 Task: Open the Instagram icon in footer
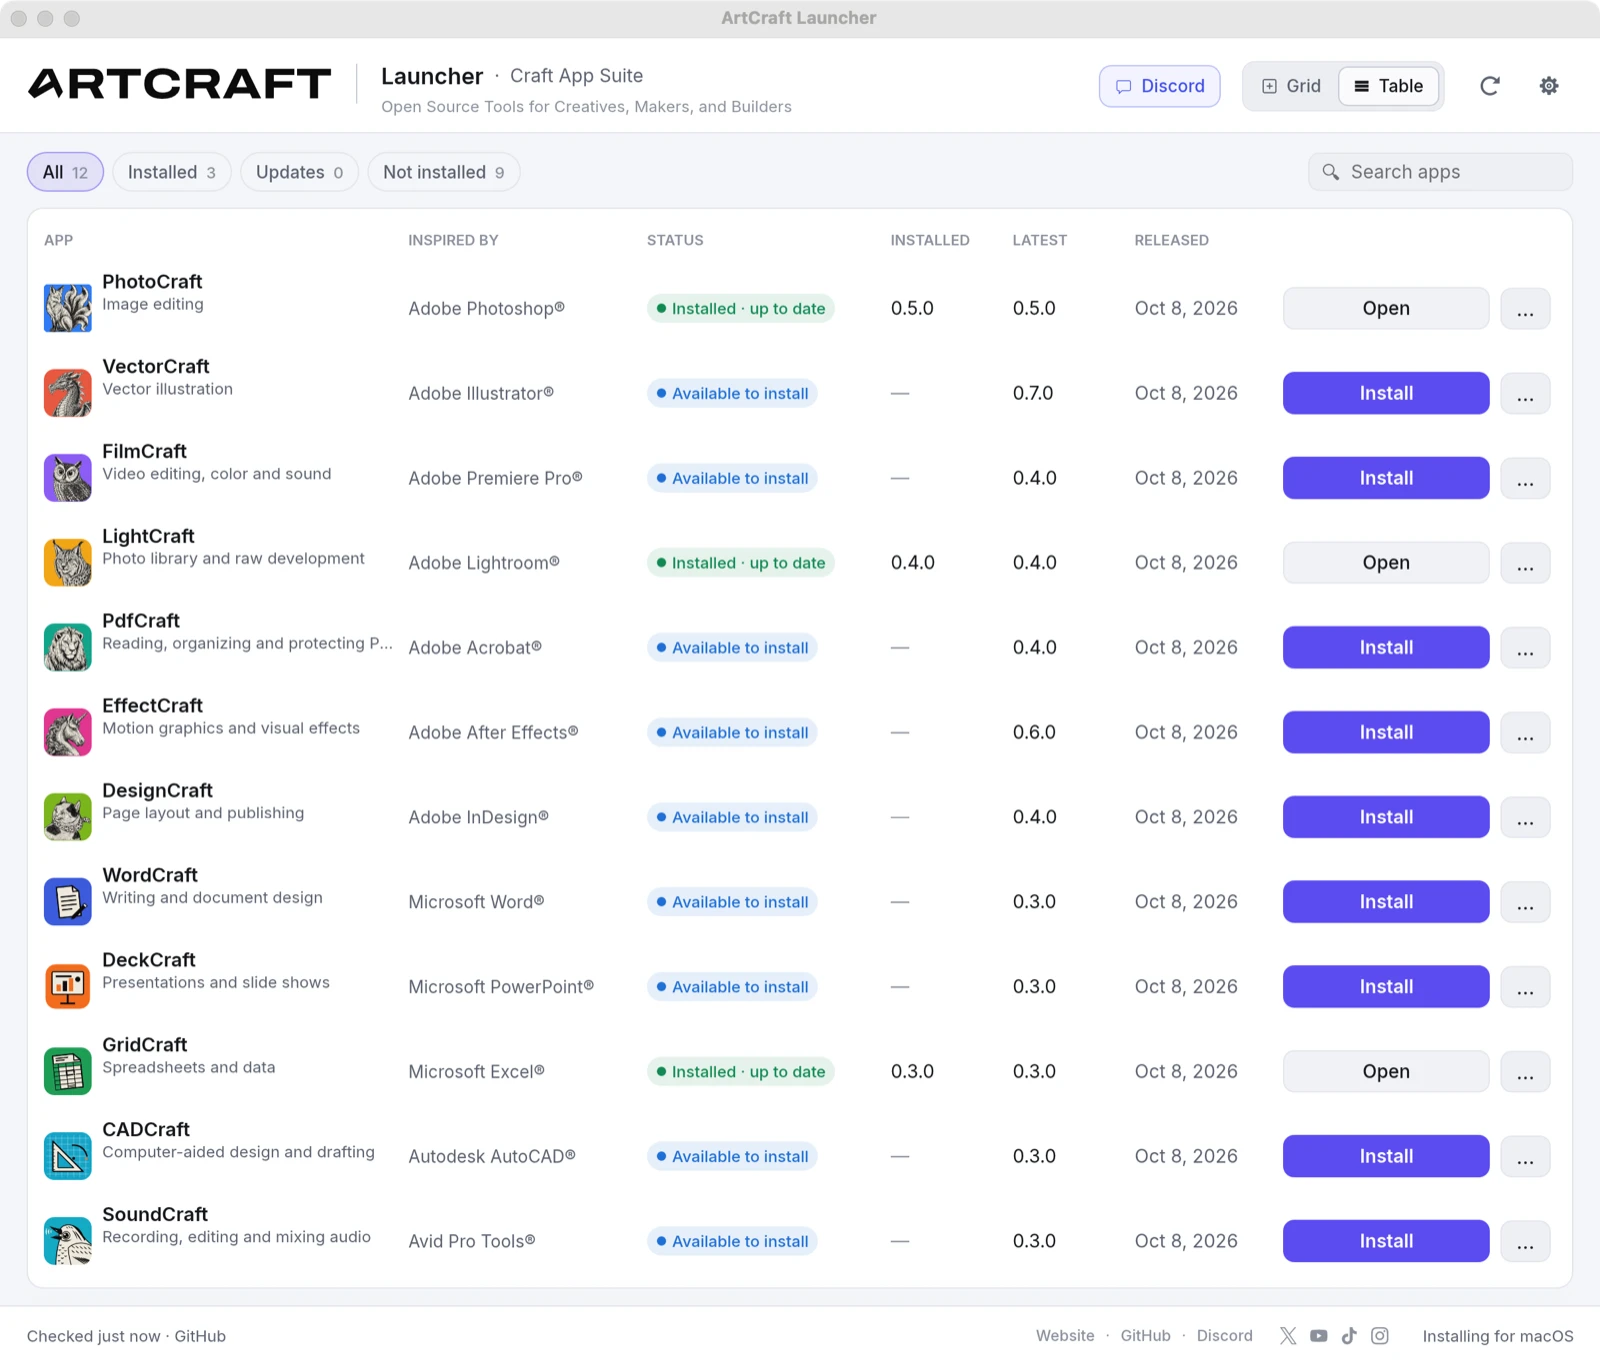[x=1380, y=1336]
